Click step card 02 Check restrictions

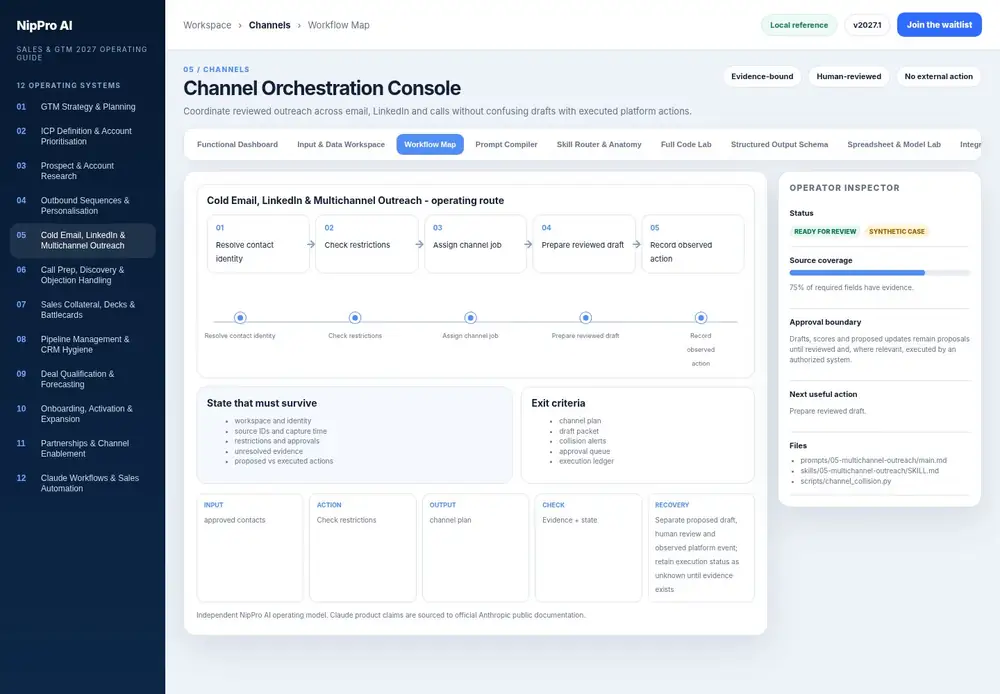pos(367,244)
